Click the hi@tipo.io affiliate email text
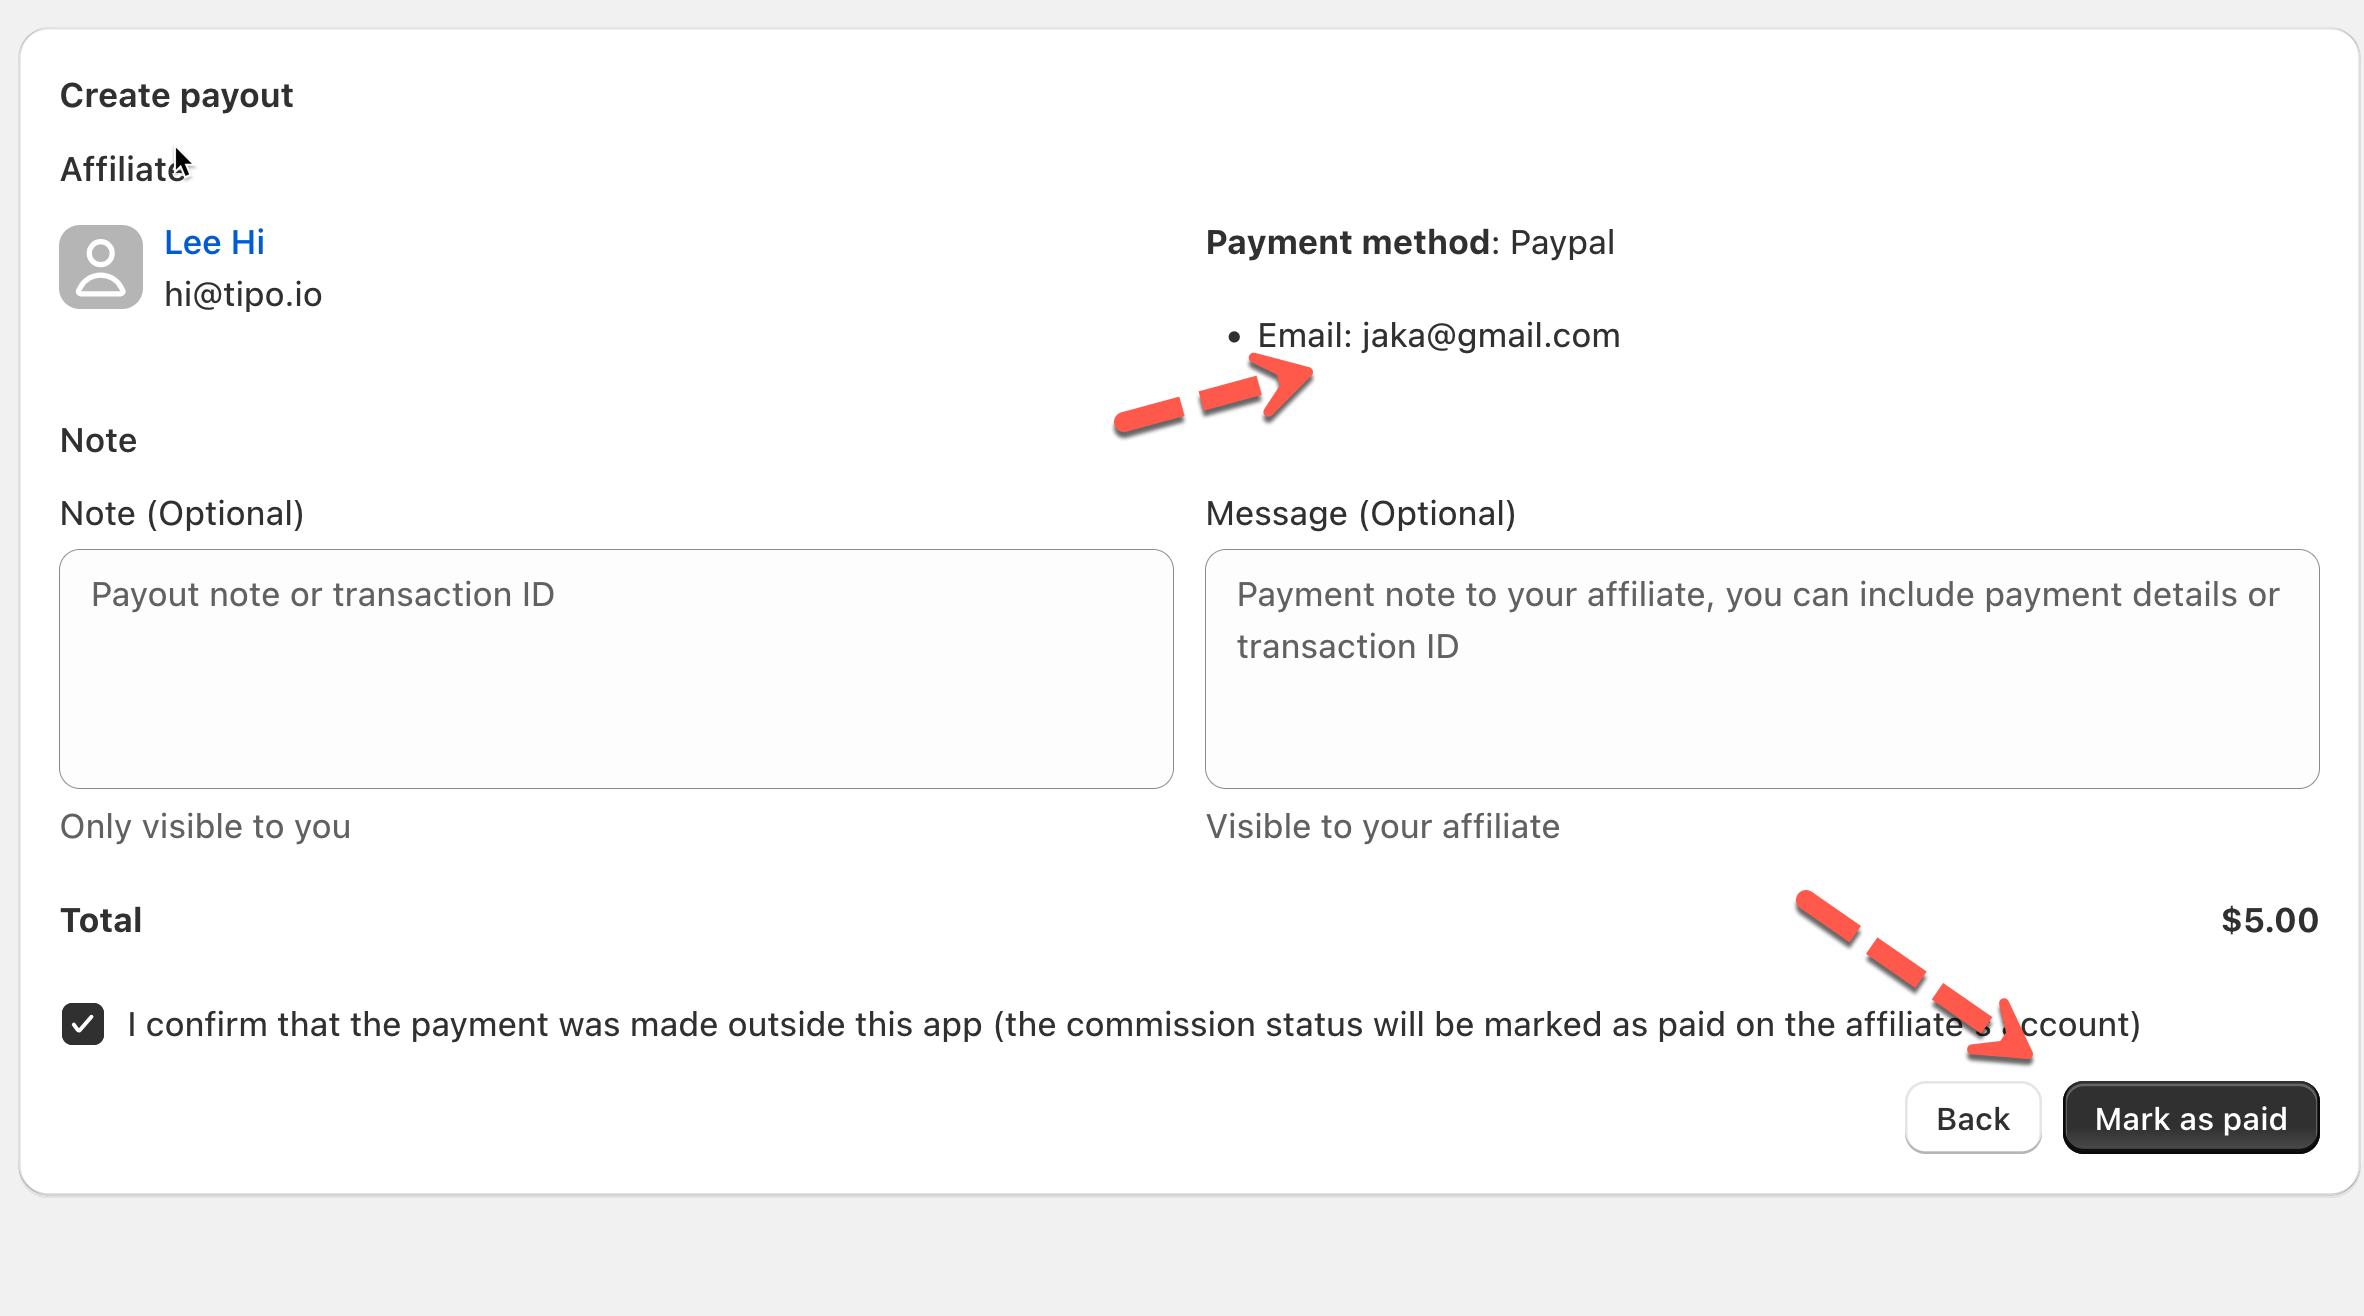Screen dimensions: 2364x1316 click(x=243, y=295)
